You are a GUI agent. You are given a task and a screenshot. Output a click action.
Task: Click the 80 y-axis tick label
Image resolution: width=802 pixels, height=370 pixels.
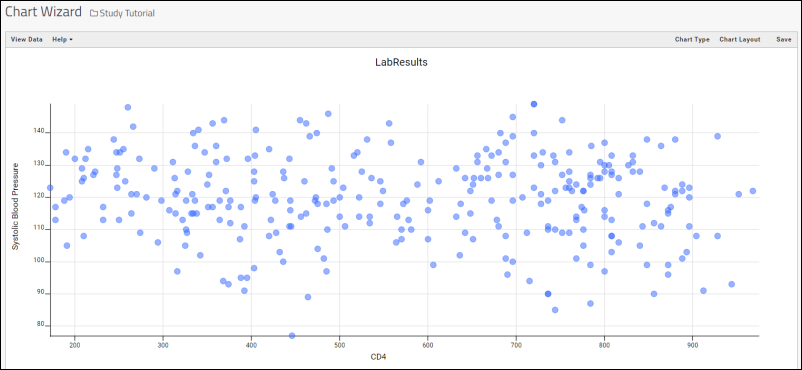pos(41,325)
